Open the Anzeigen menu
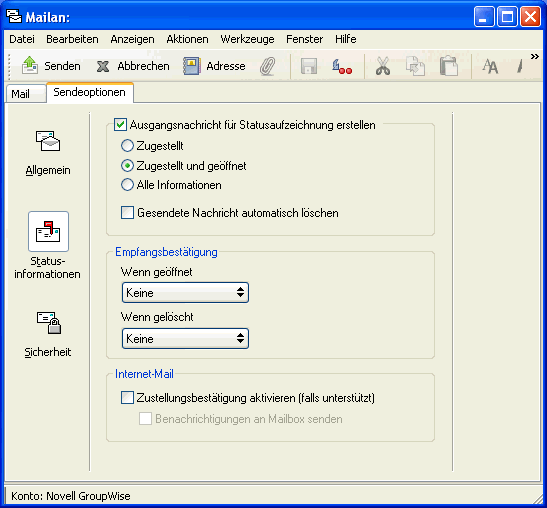The image size is (547, 508). pyautogui.click(x=132, y=39)
